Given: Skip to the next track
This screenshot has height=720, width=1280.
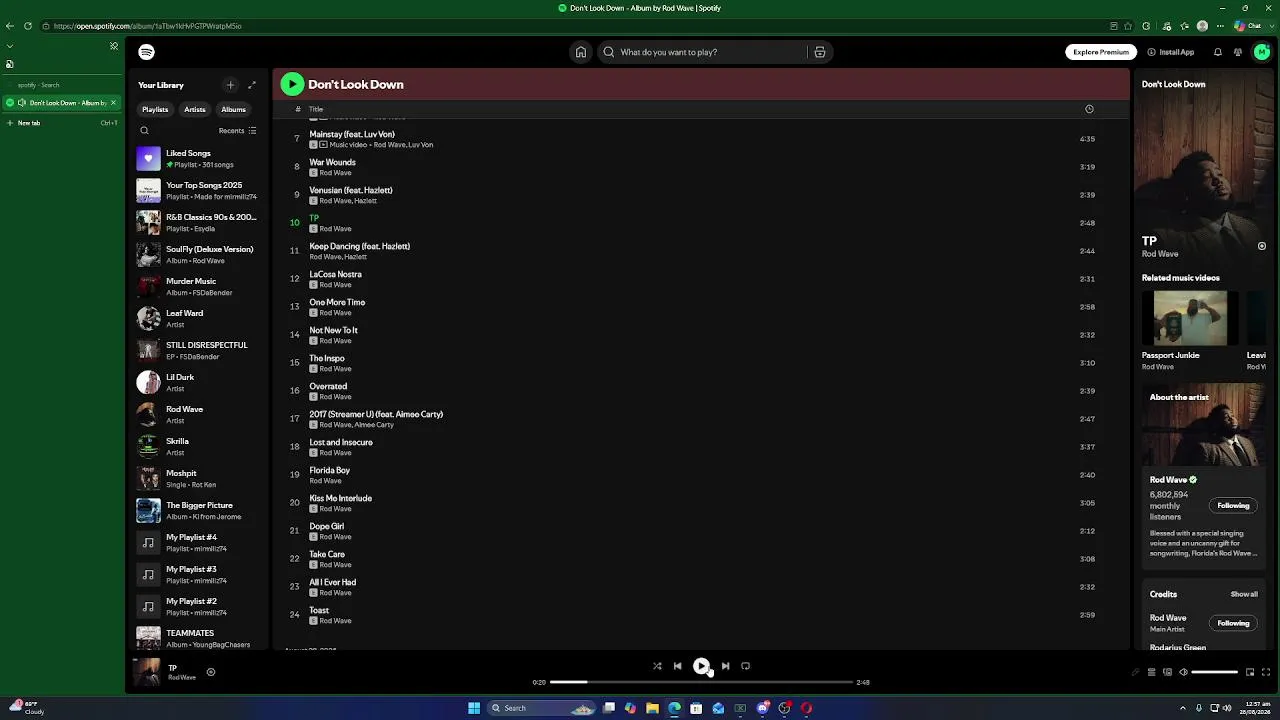Looking at the screenshot, I should [725, 666].
